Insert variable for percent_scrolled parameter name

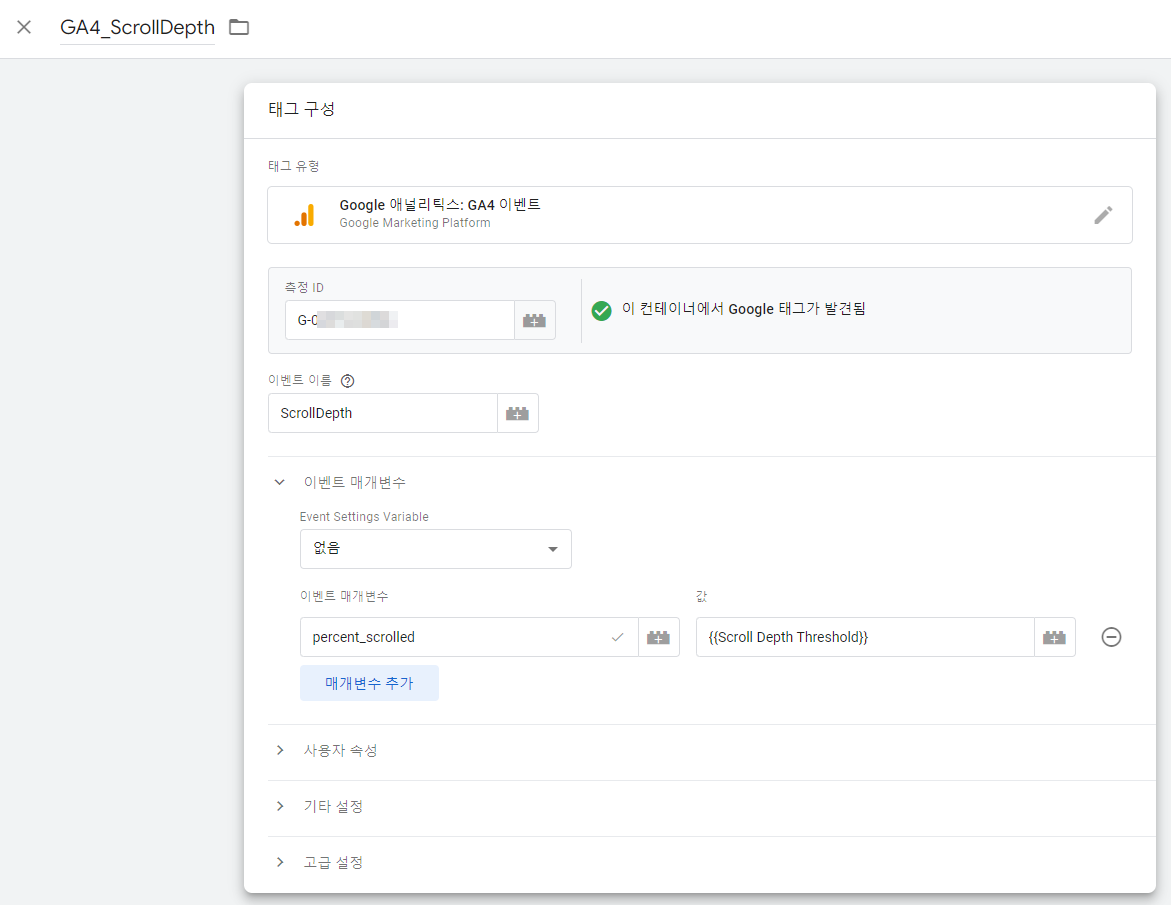(659, 637)
